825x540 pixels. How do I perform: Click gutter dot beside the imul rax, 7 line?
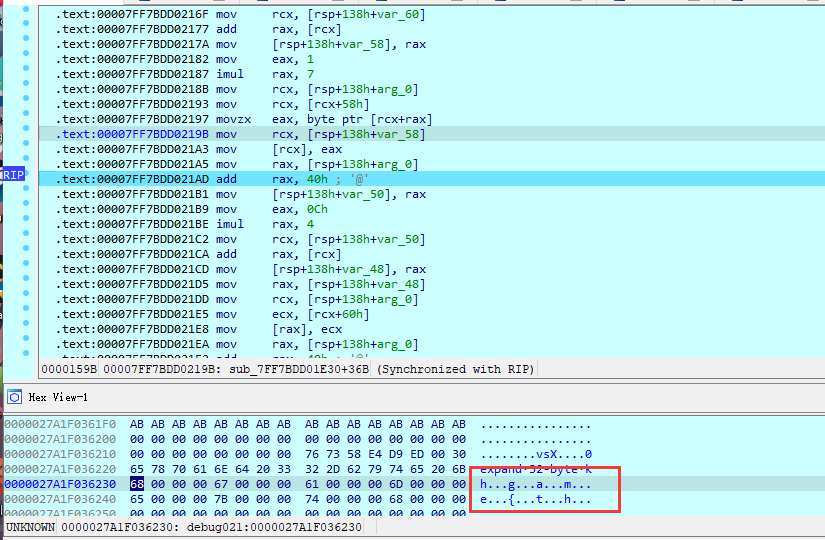coord(27,74)
